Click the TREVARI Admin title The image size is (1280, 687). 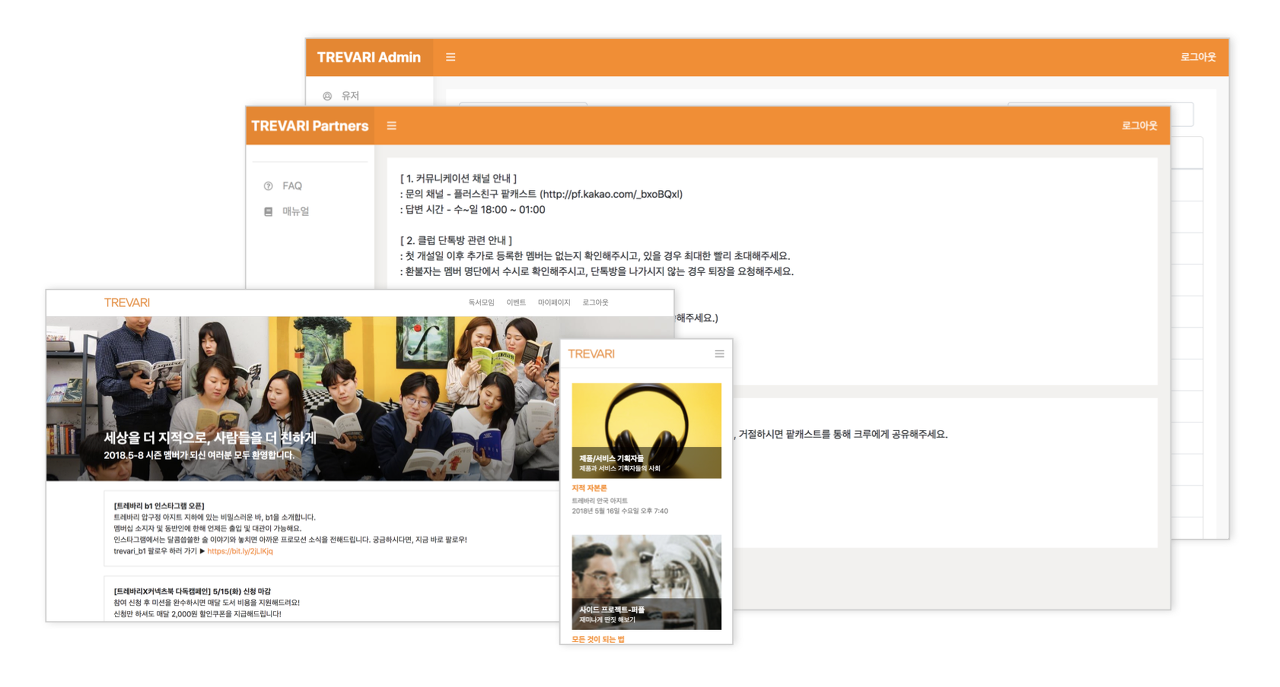click(x=369, y=57)
